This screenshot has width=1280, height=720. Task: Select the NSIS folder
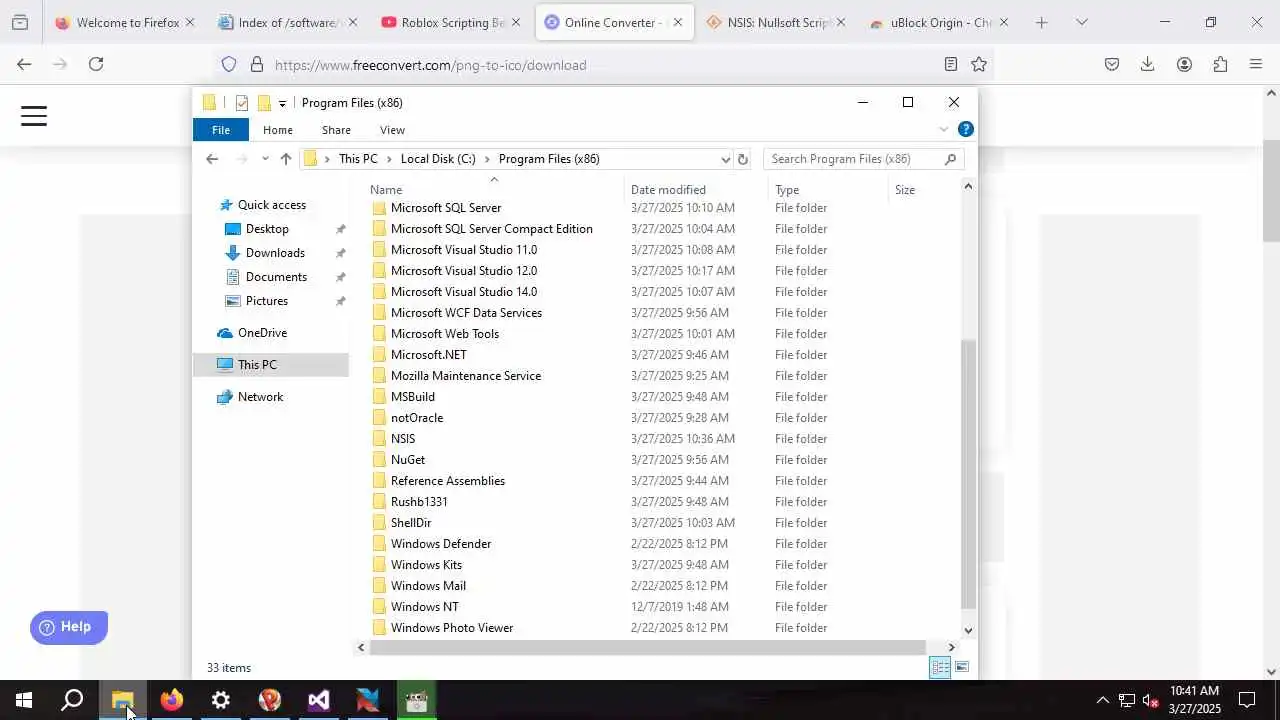pyautogui.click(x=403, y=439)
